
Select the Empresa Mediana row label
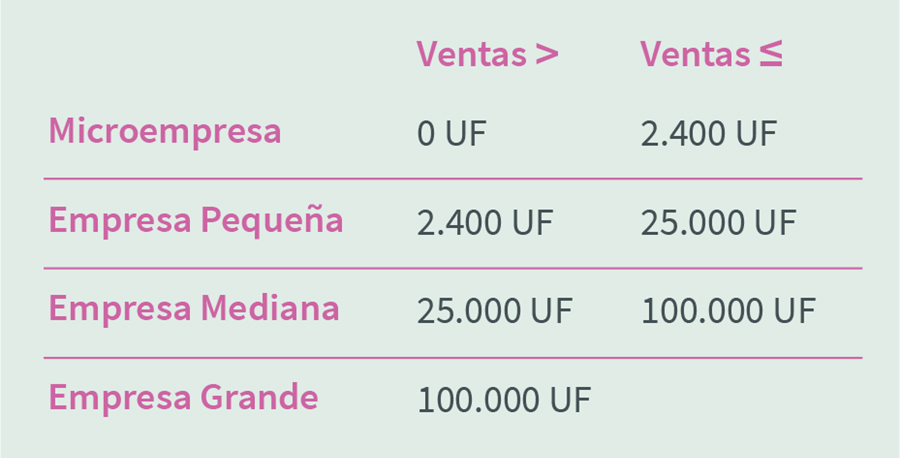click(x=194, y=309)
